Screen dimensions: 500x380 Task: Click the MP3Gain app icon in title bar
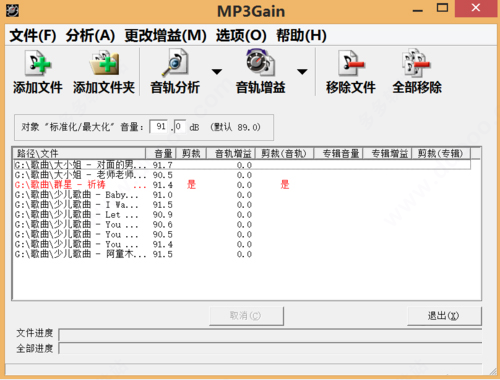(12, 11)
